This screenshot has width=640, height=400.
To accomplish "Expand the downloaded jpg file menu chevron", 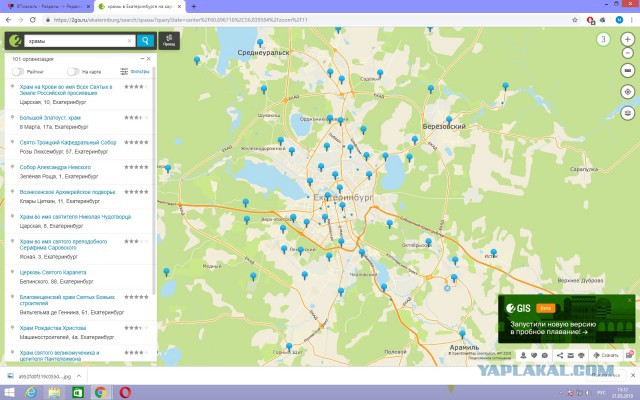I will (79, 376).
